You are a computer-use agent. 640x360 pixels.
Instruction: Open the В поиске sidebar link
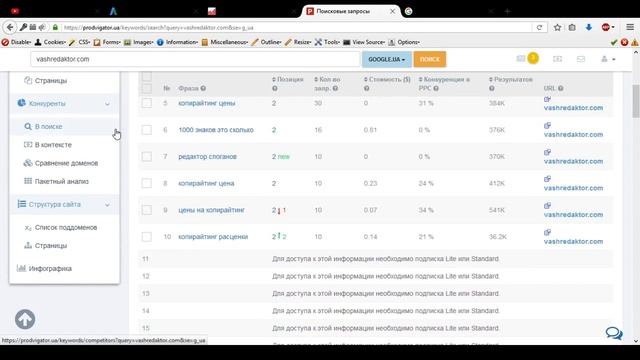point(48,127)
